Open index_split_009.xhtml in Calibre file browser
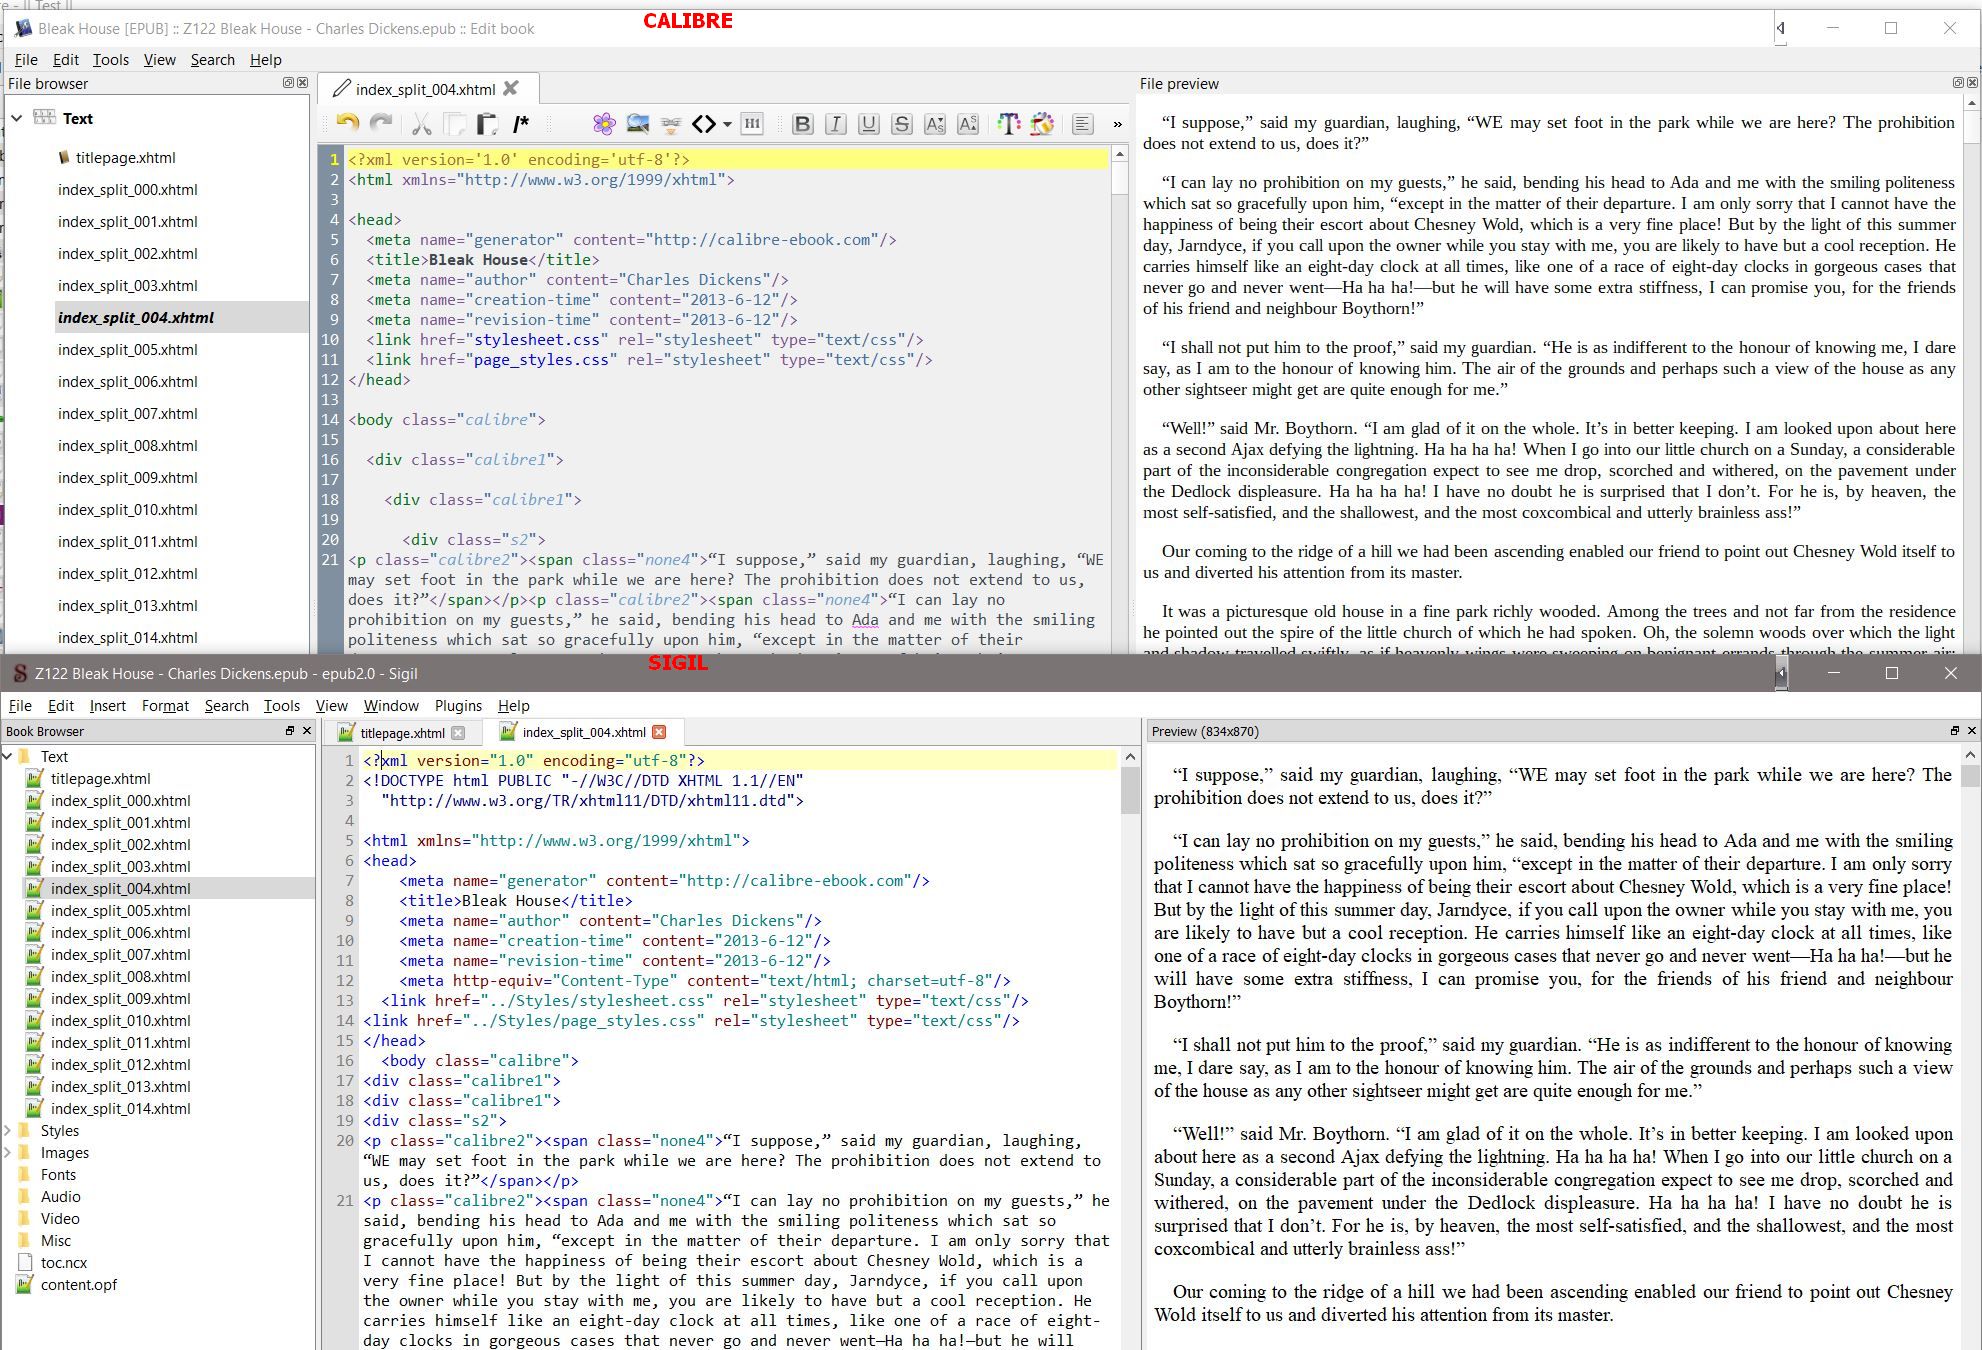 tap(127, 477)
